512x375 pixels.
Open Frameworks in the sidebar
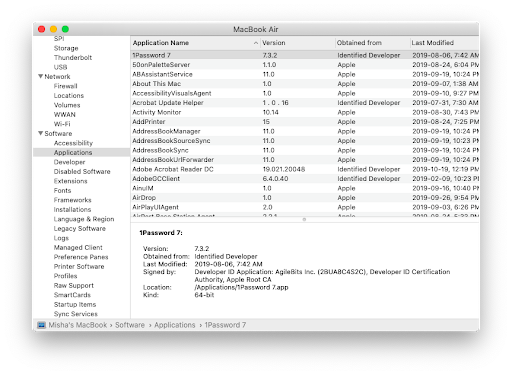coord(72,200)
